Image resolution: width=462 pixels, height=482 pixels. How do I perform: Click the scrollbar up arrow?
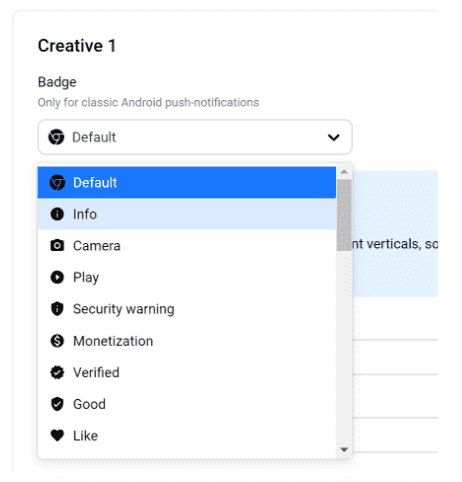(344, 172)
